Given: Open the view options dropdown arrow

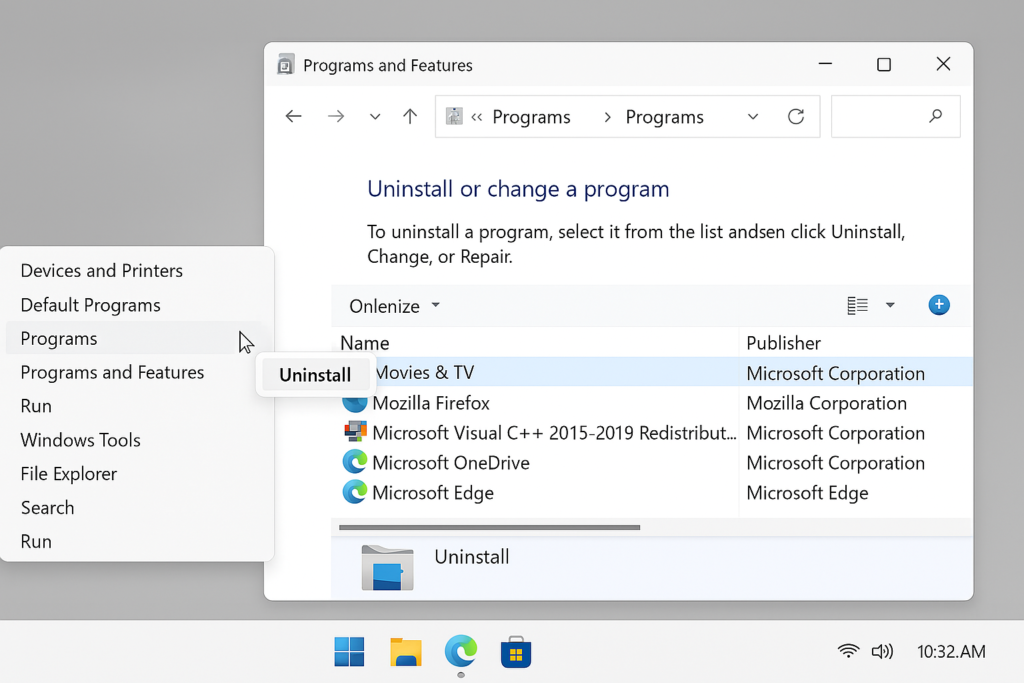Looking at the screenshot, I should [890, 305].
